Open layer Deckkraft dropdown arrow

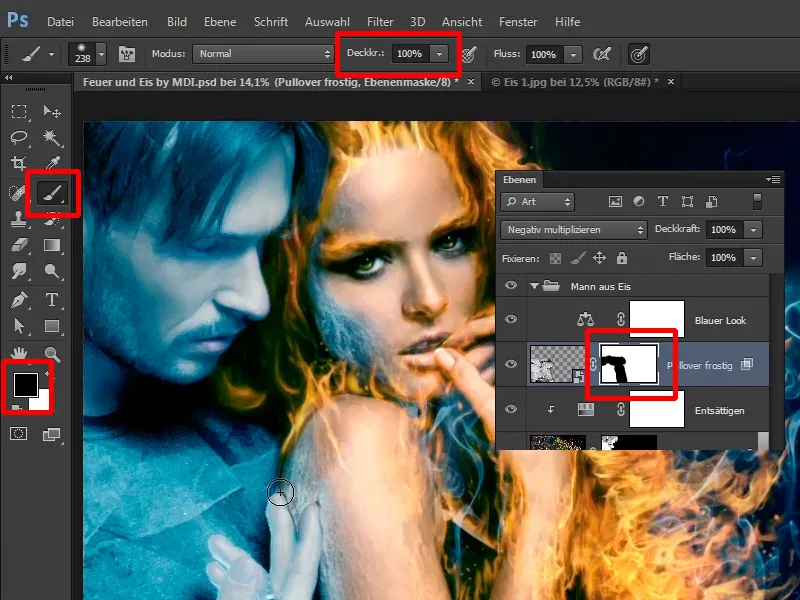[x=753, y=230]
